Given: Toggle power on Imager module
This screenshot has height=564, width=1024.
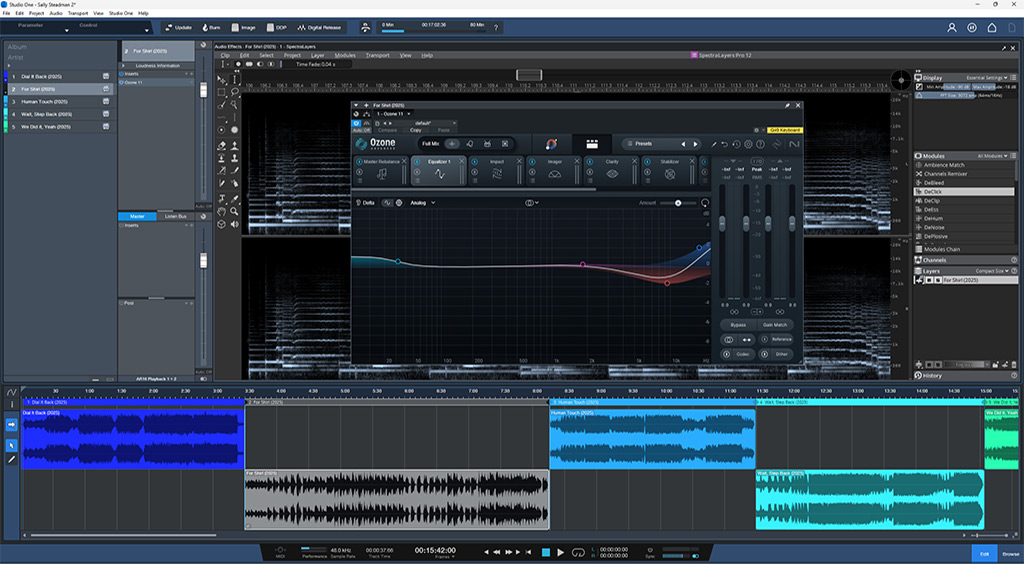Looking at the screenshot, I should point(532,161).
